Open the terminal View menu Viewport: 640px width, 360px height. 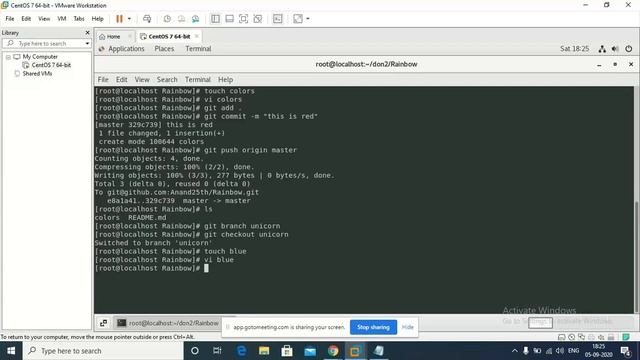(x=142, y=80)
